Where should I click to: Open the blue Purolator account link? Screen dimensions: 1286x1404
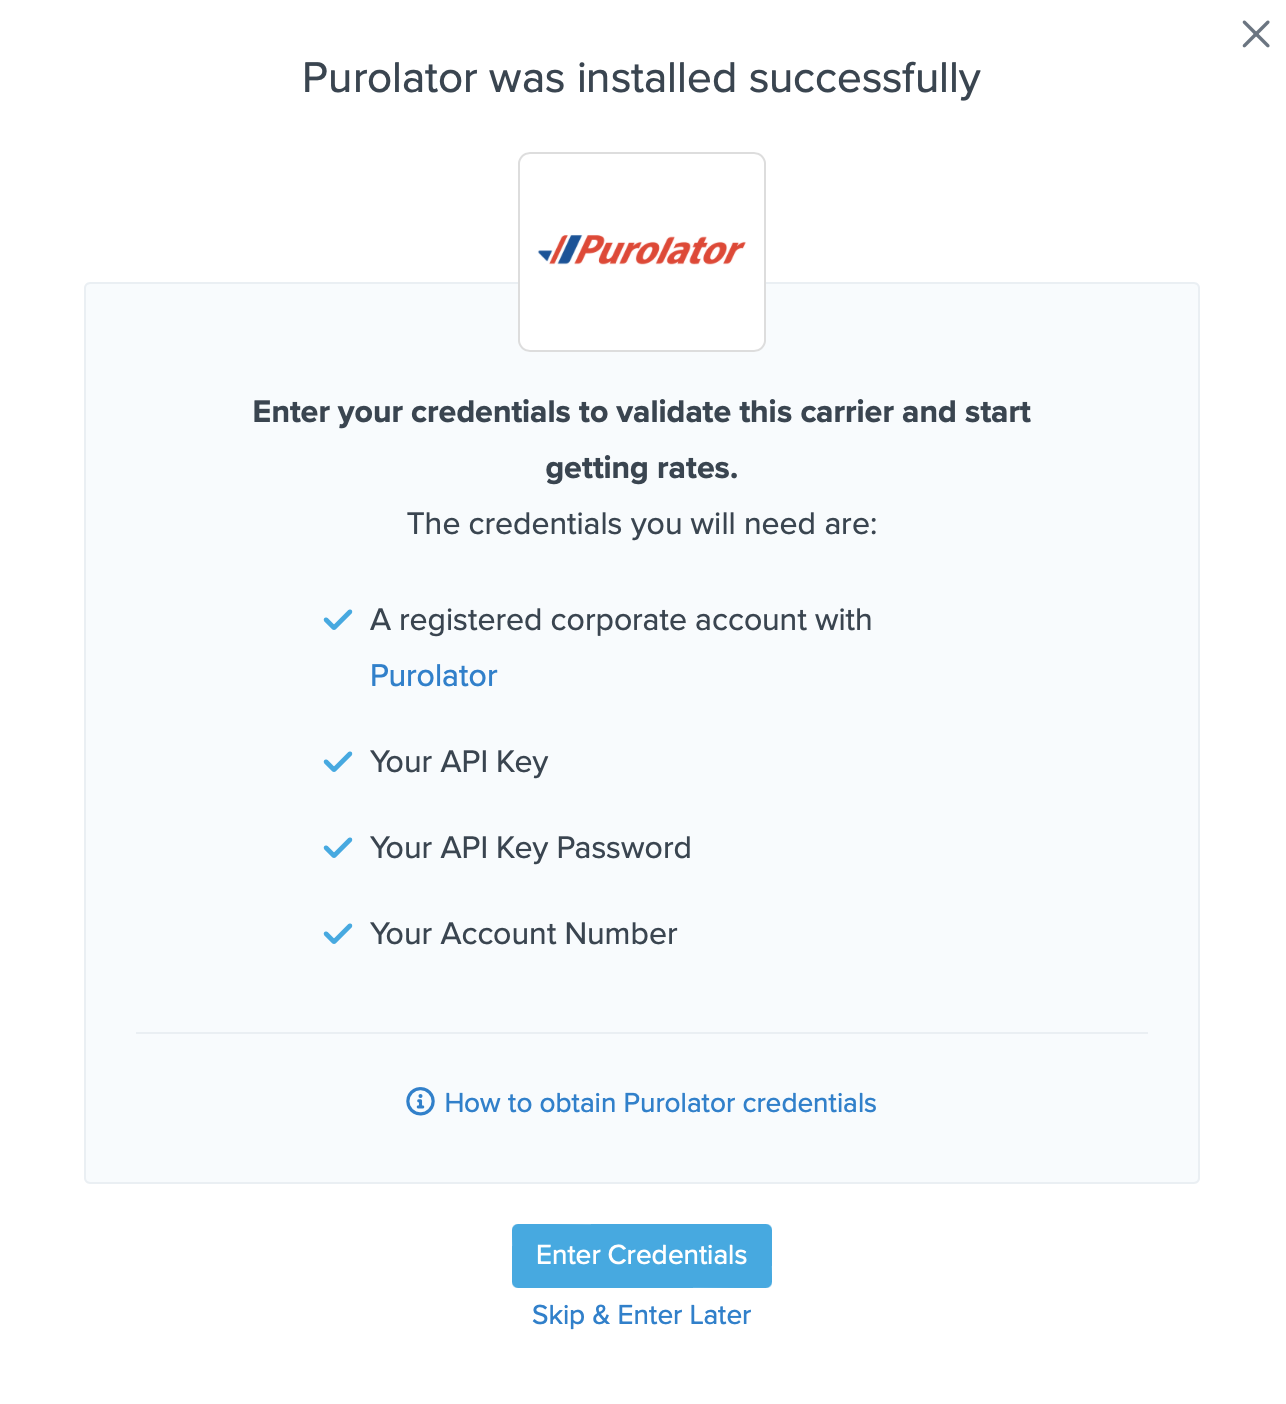pos(433,676)
